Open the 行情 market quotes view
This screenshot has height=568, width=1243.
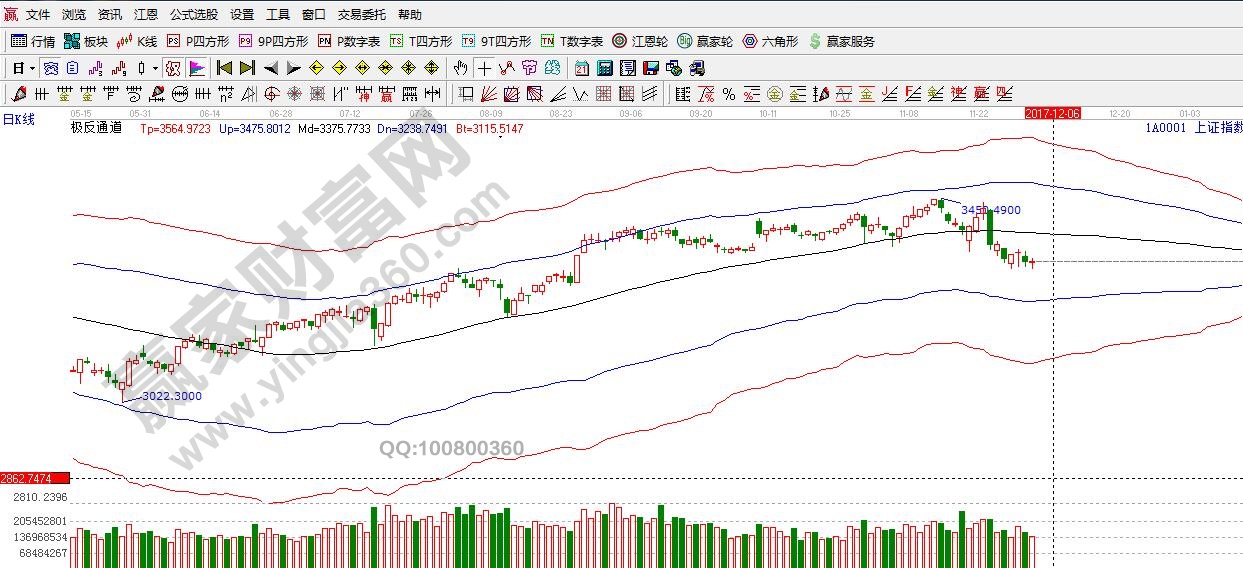click(32, 41)
